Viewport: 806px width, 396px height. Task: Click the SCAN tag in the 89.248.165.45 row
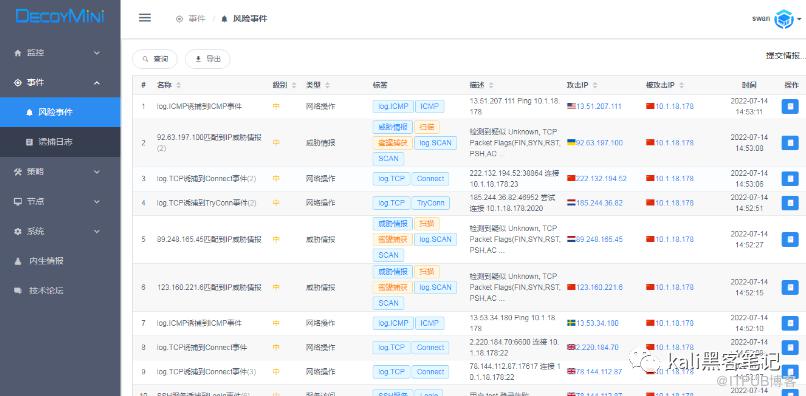tap(388, 255)
